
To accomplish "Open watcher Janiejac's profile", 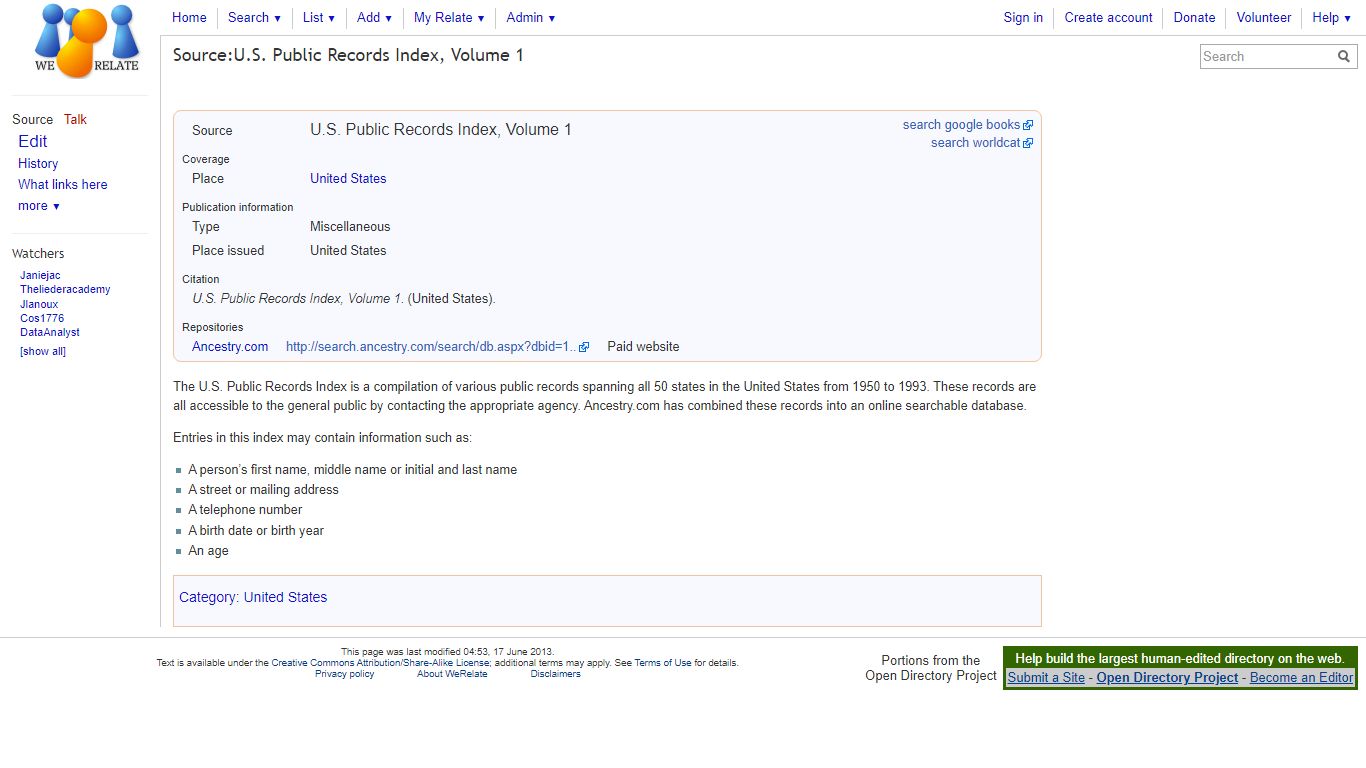I will point(40,275).
